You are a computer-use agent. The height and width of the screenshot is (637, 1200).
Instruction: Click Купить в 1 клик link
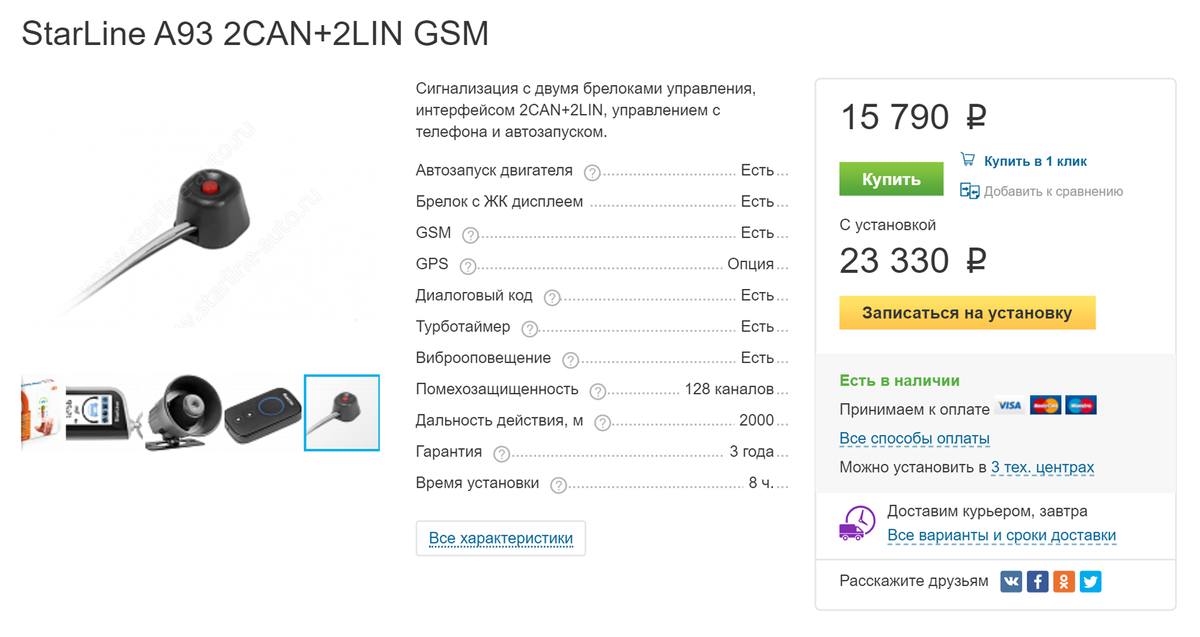tap(1034, 161)
